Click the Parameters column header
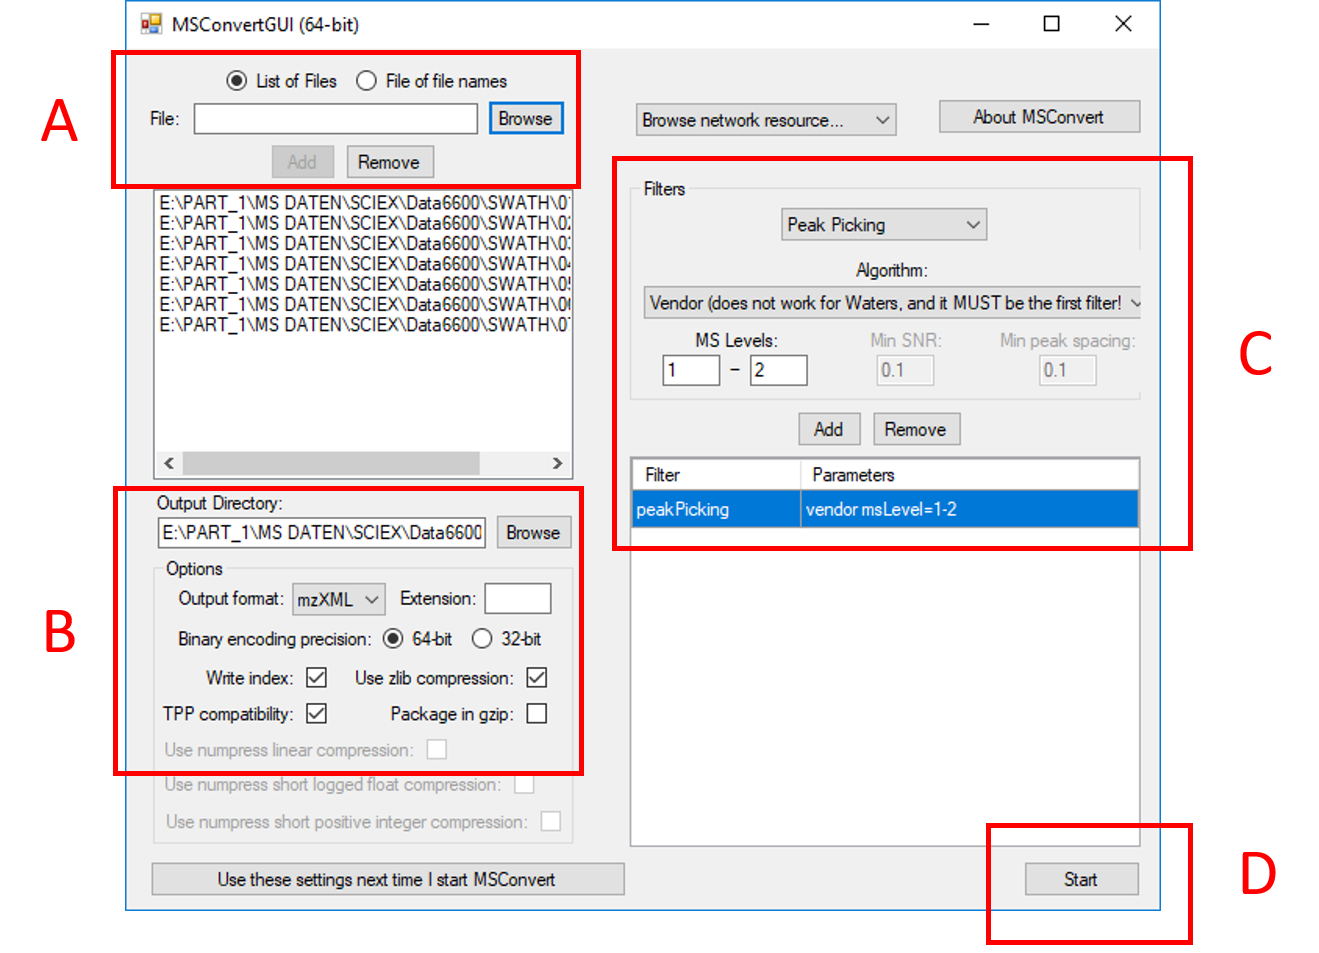This screenshot has height=953, width=1319. click(969, 475)
